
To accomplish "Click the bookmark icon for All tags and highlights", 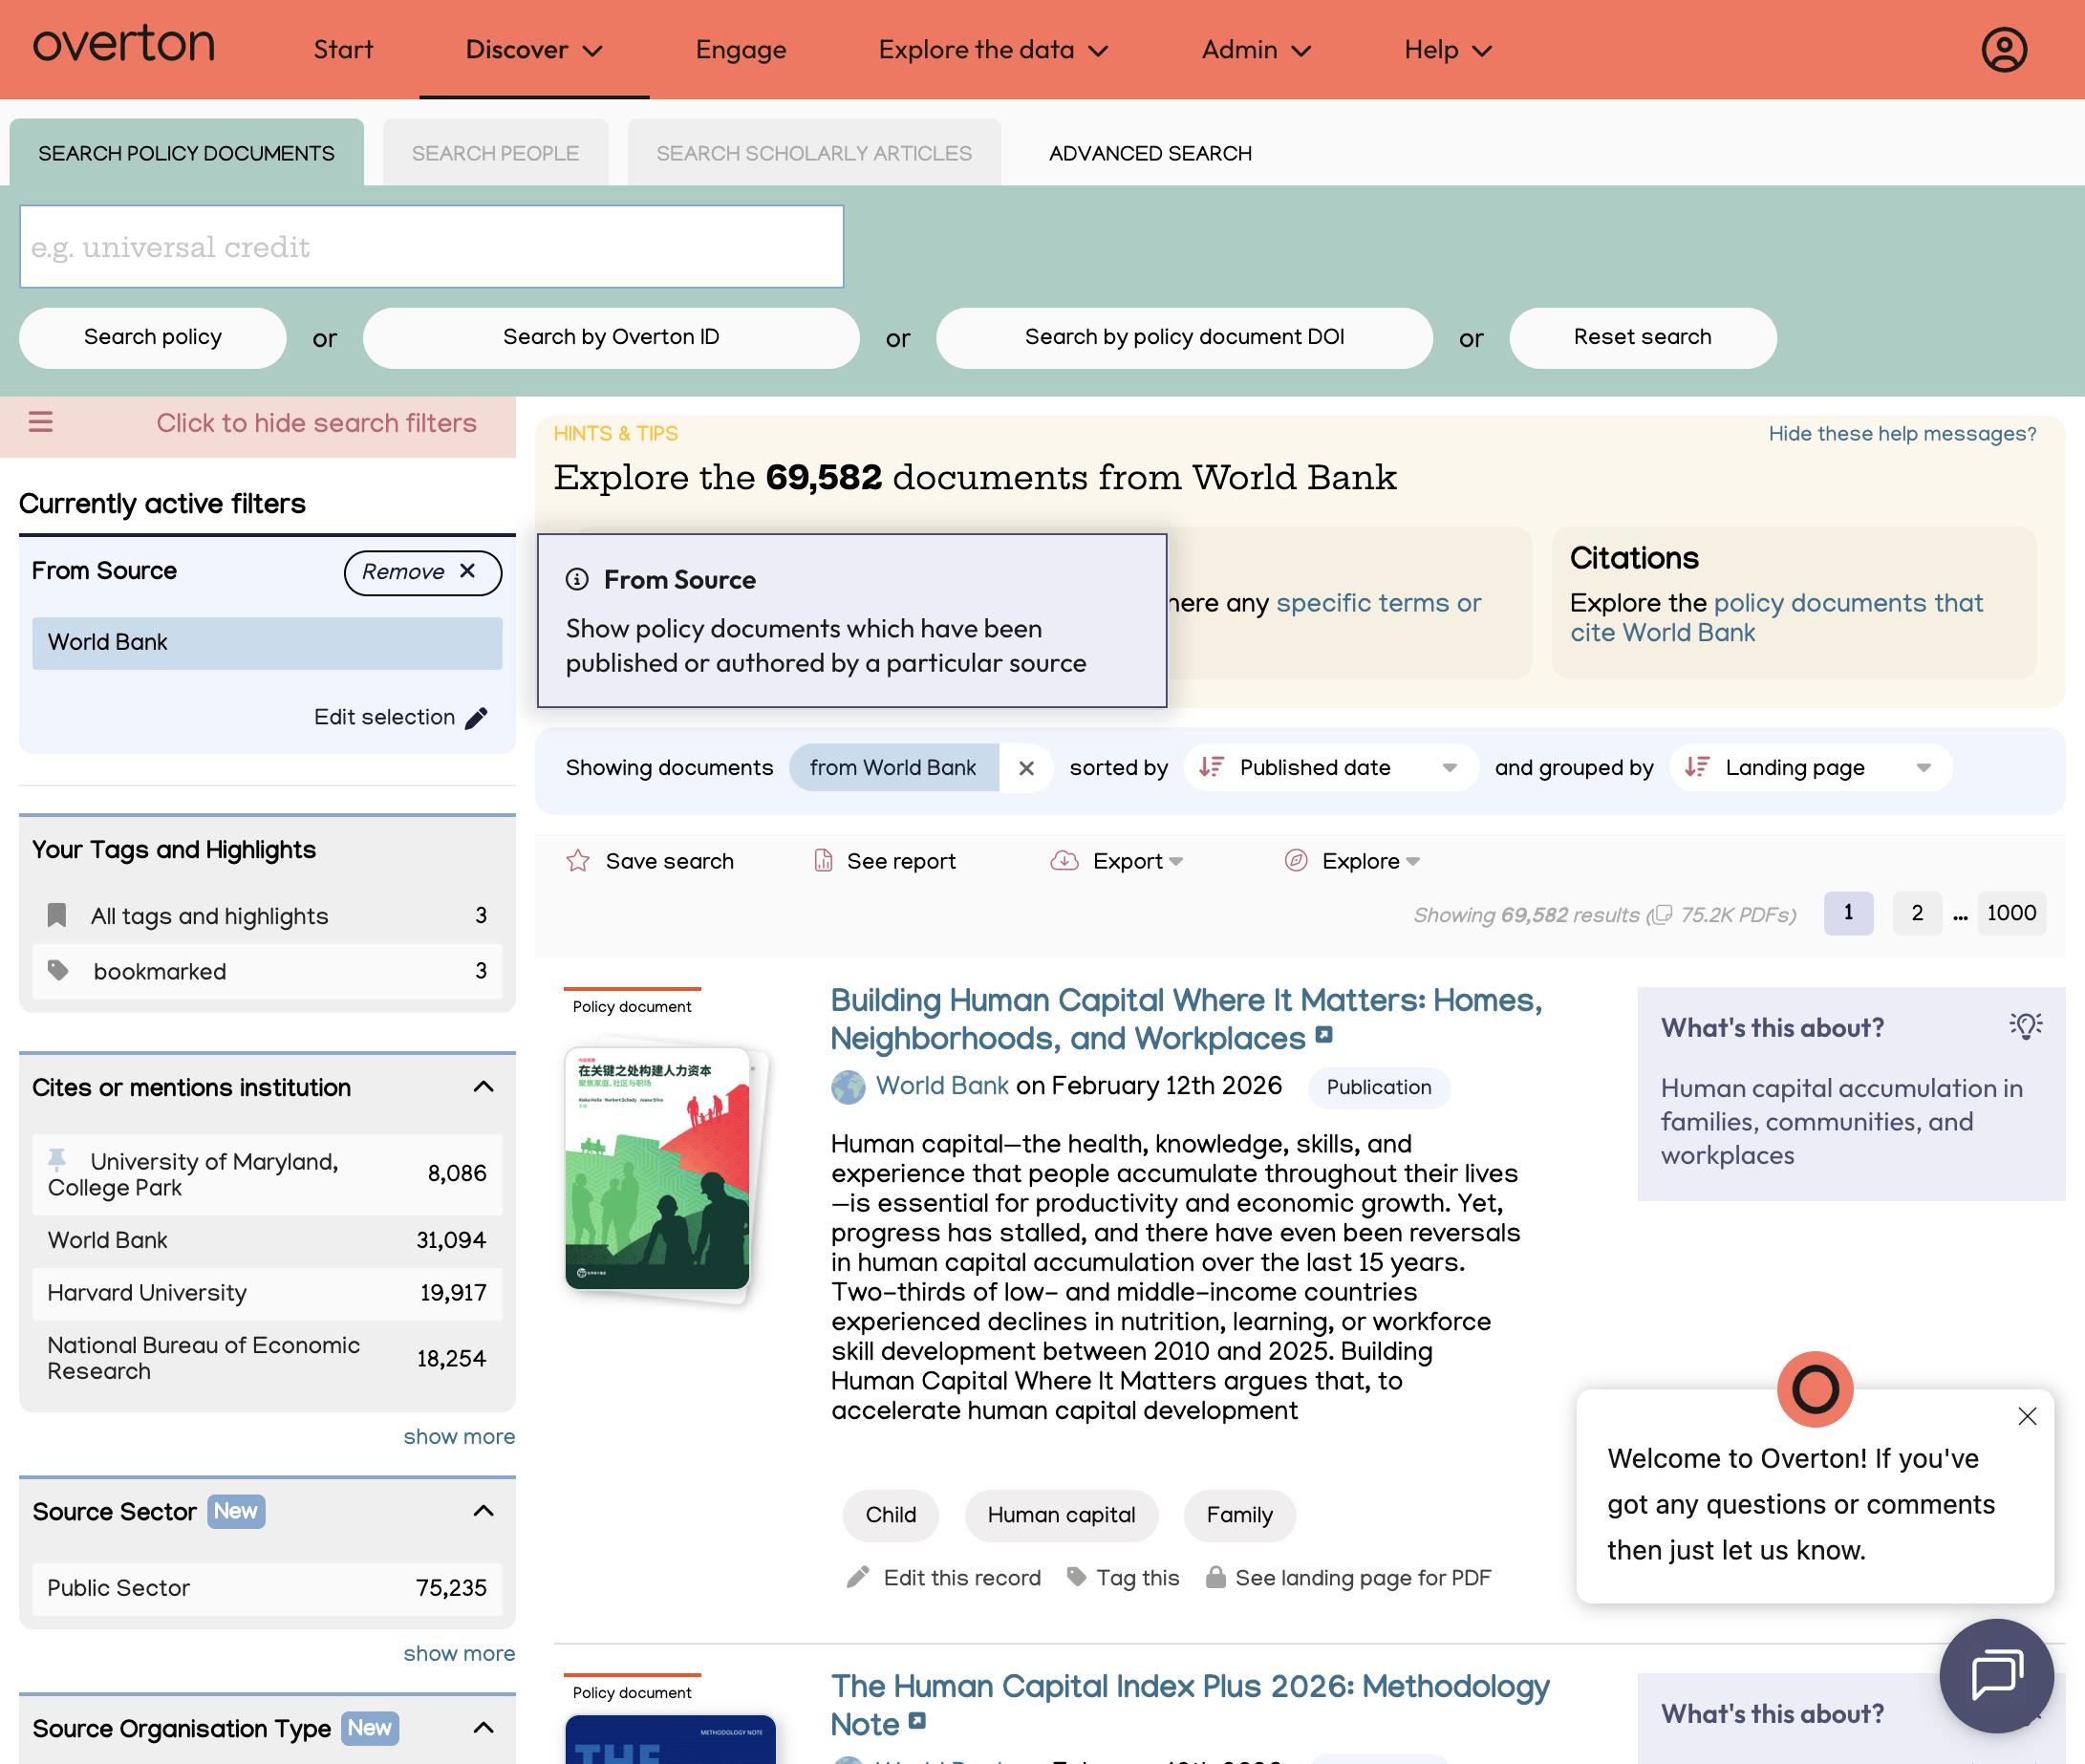I will coord(57,915).
